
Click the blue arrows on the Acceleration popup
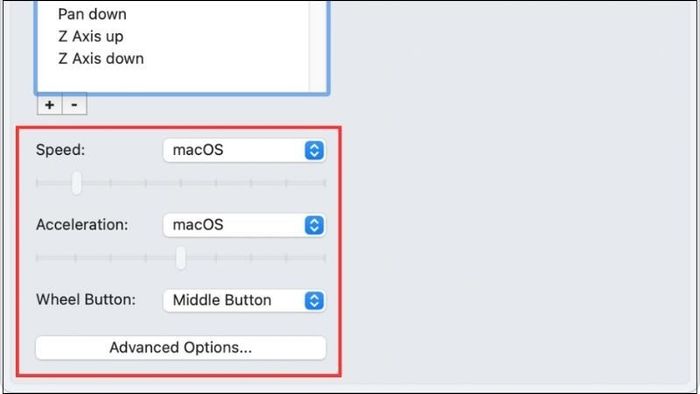[314, 225]
